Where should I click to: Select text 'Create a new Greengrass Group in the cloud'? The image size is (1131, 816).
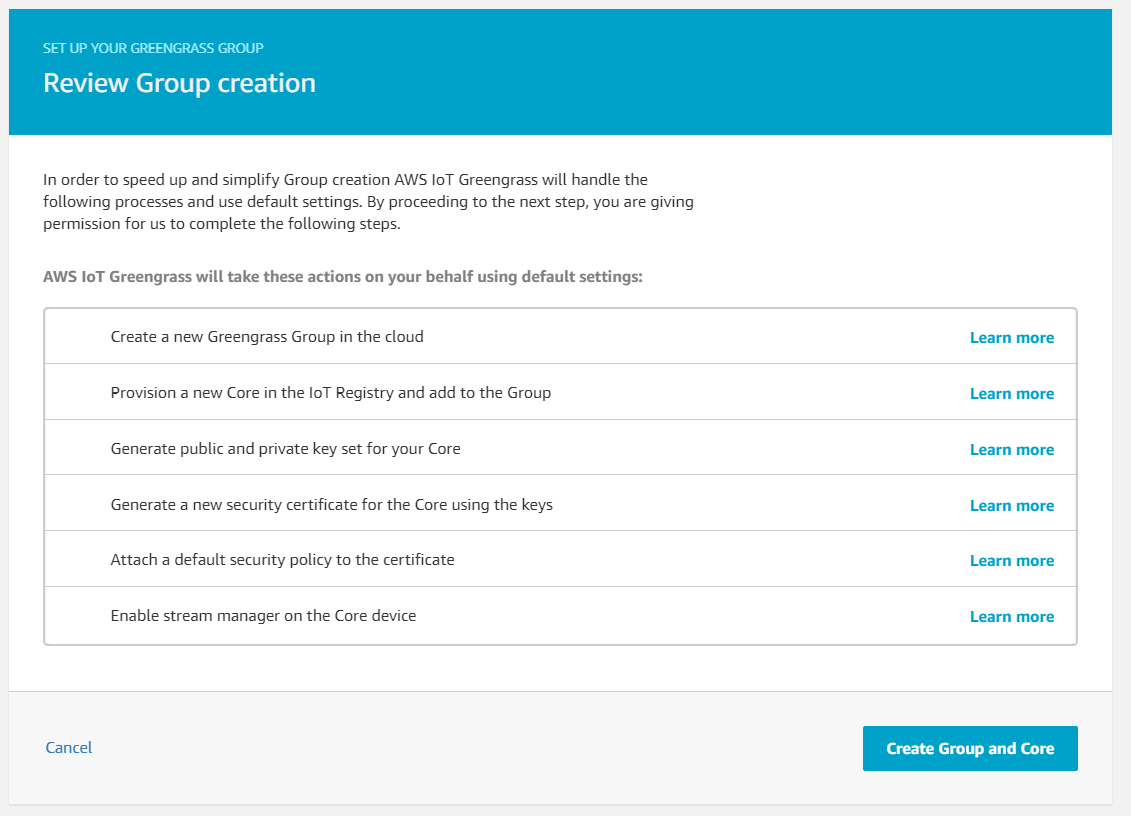point(267,337)
